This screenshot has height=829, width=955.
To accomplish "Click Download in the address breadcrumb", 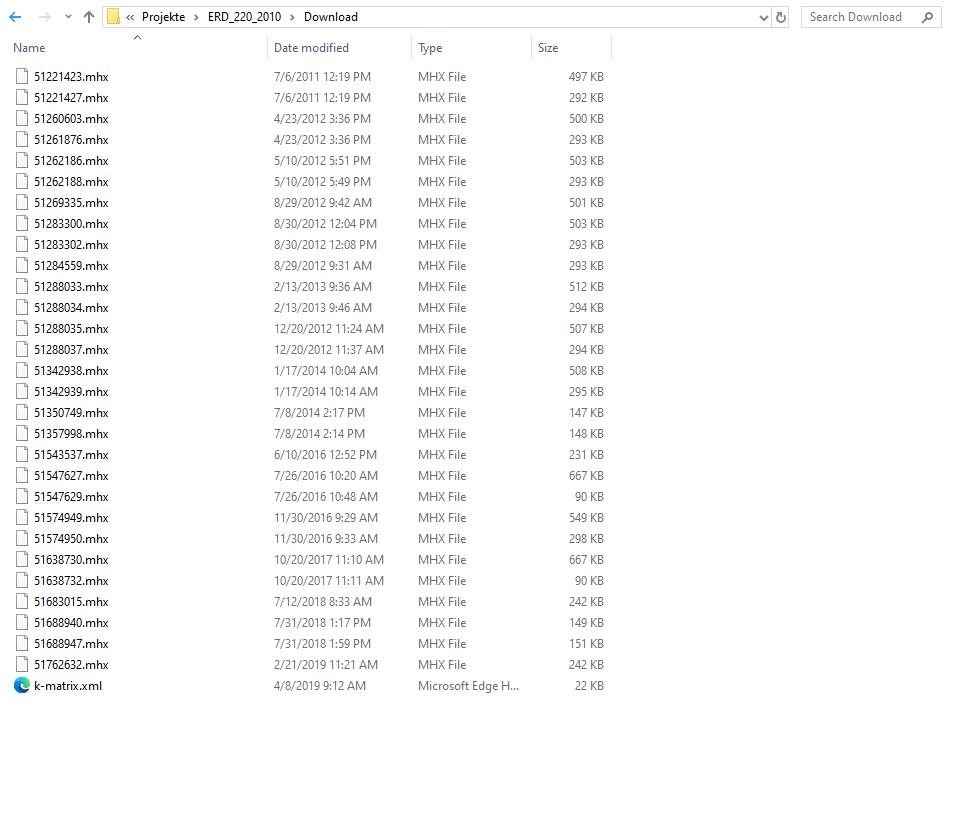I will point(331,17).
